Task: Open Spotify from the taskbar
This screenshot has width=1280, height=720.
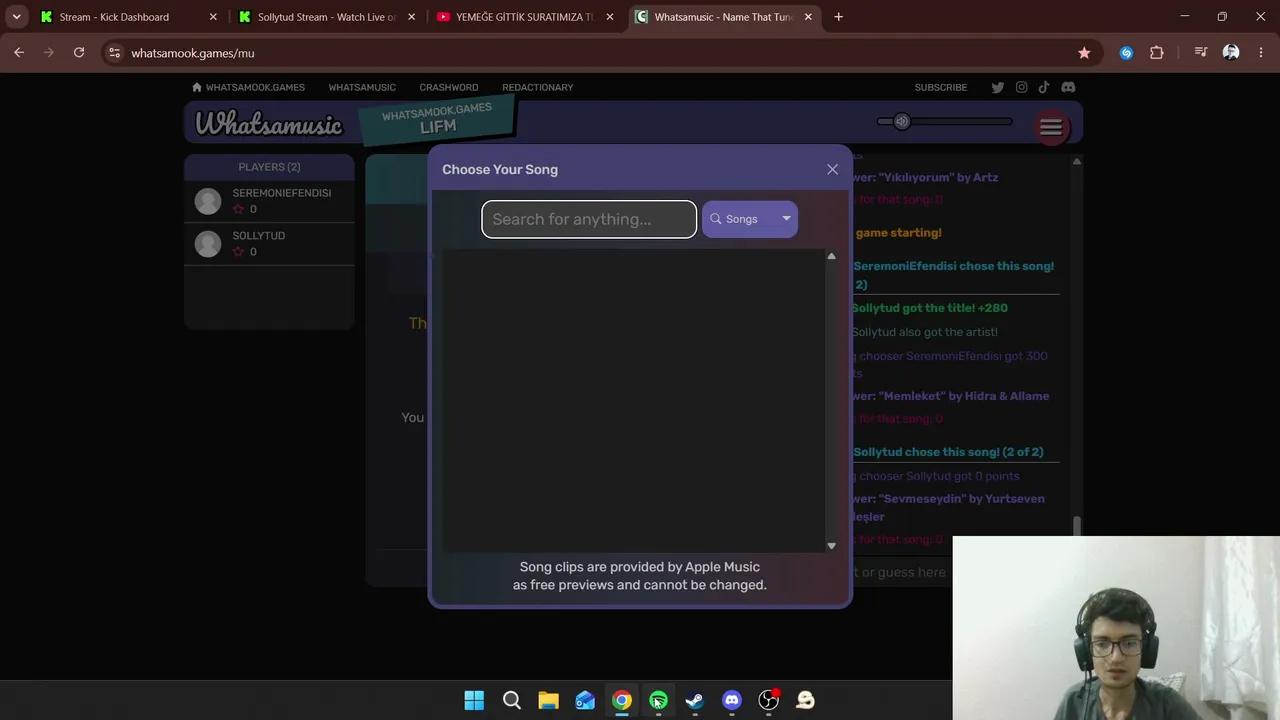Action: point(658,700)
